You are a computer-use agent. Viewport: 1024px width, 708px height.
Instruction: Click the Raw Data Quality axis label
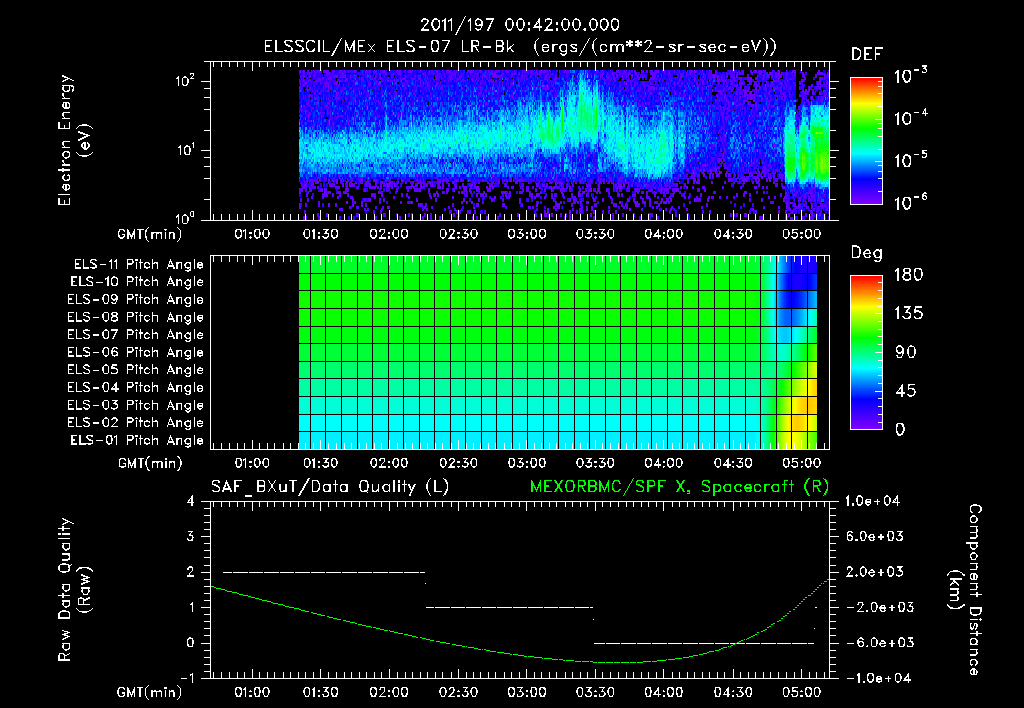pyautogui.click(x=74, y=590)
